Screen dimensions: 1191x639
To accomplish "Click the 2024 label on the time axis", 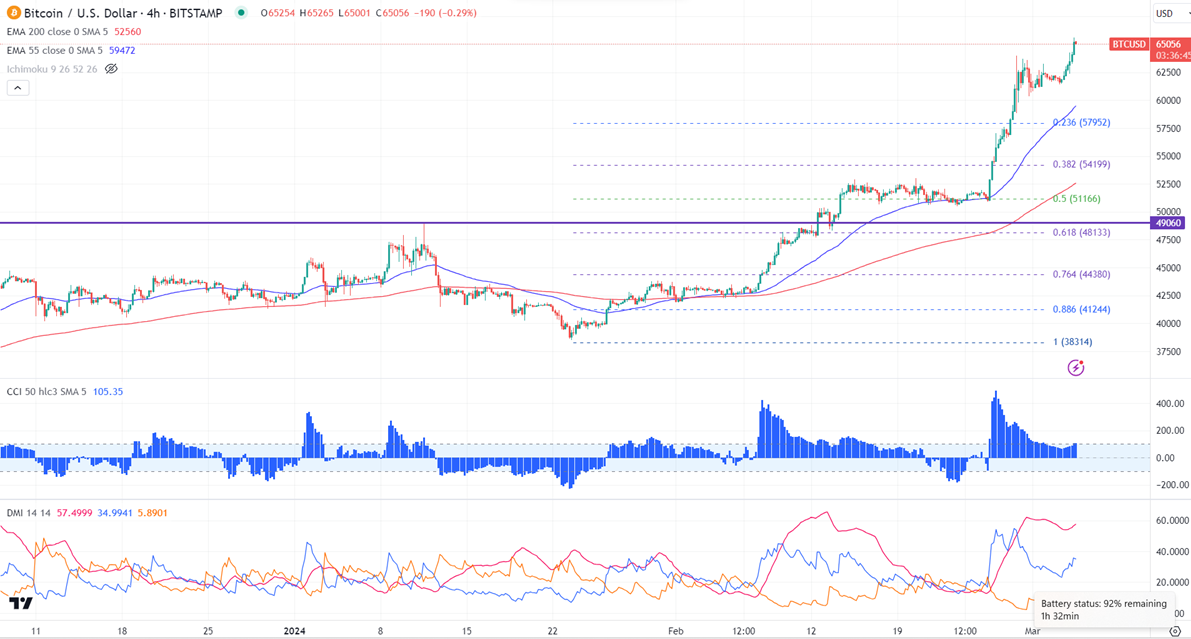I will [294, 631].
